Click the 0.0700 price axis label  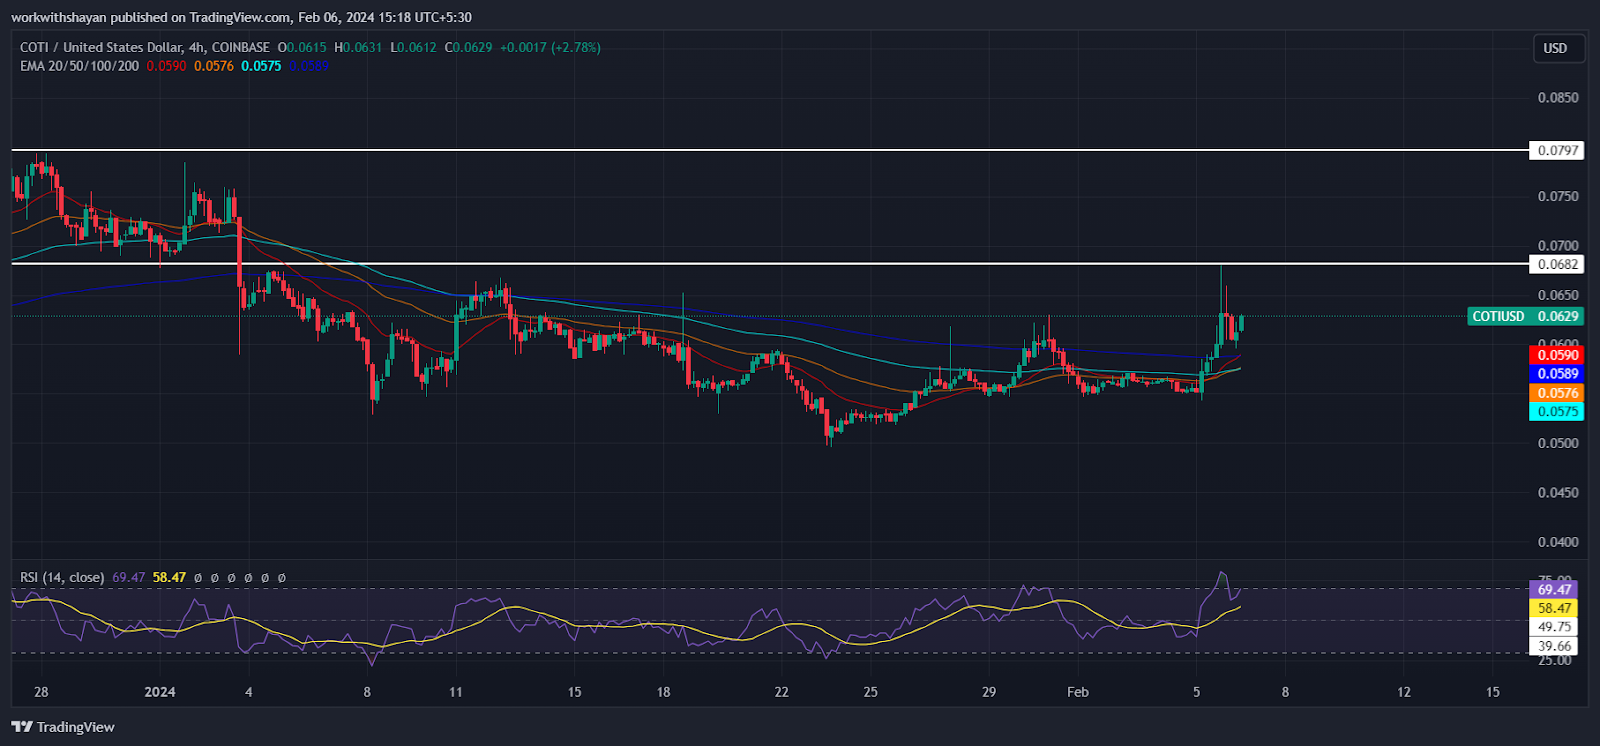[x=1558, y=245]
